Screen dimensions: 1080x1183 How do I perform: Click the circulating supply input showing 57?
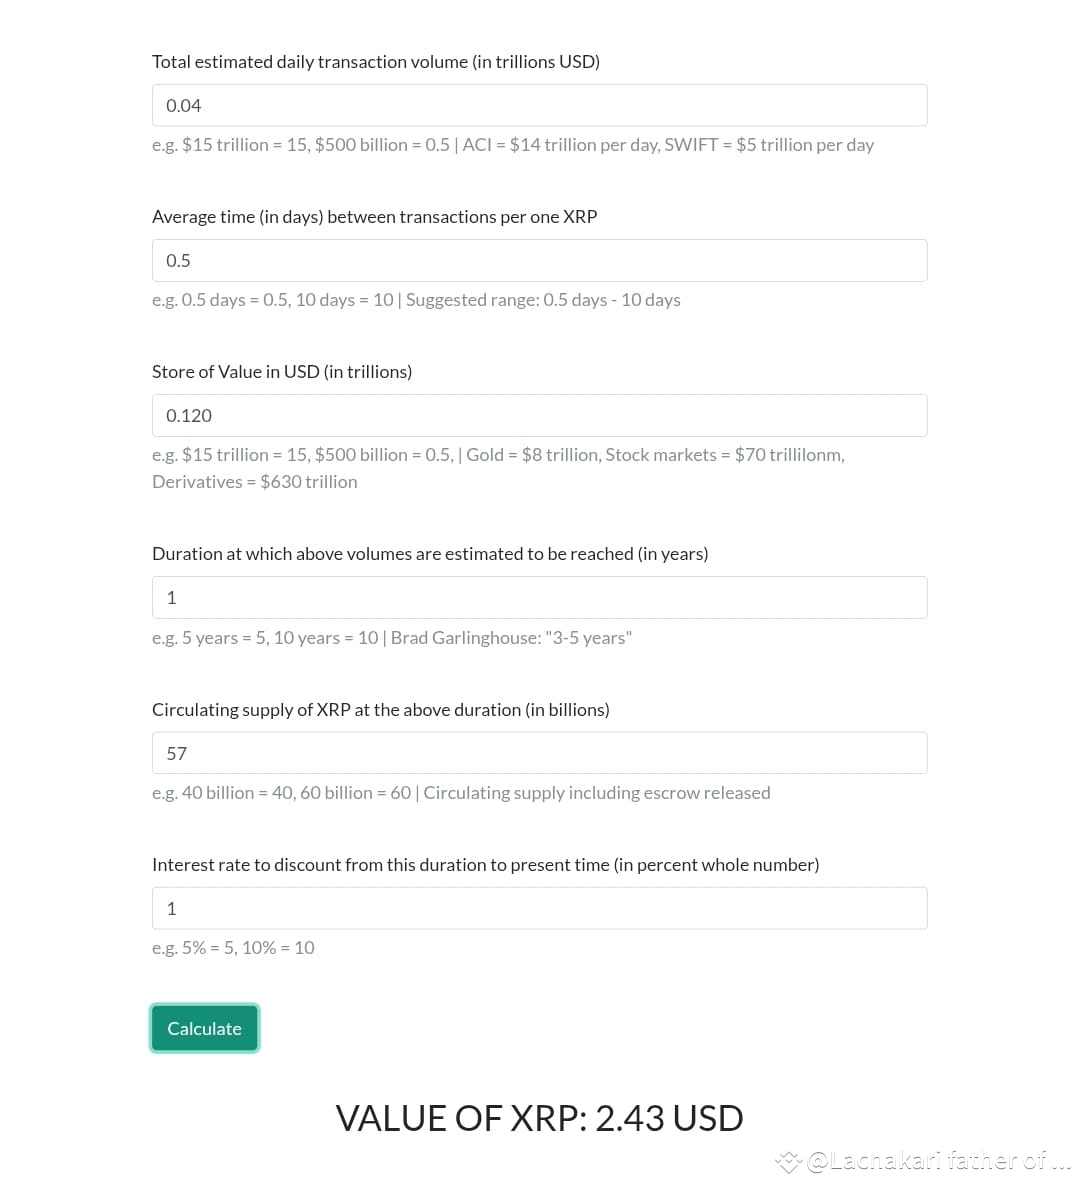point(540,752)
